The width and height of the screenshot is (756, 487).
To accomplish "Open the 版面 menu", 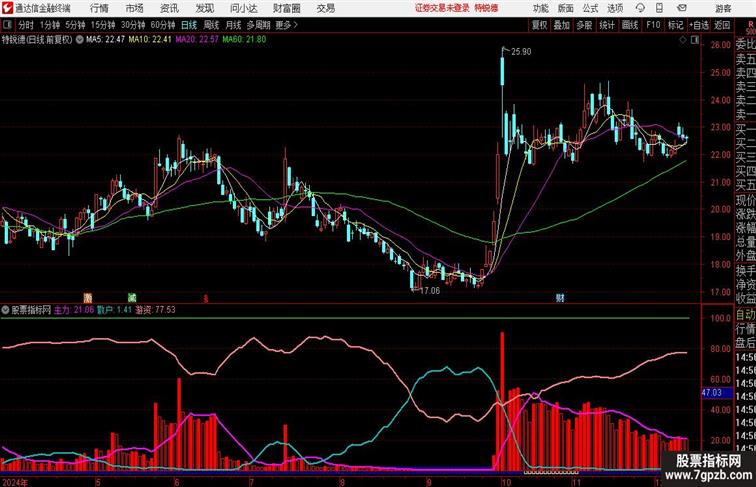I will point(566,8).
